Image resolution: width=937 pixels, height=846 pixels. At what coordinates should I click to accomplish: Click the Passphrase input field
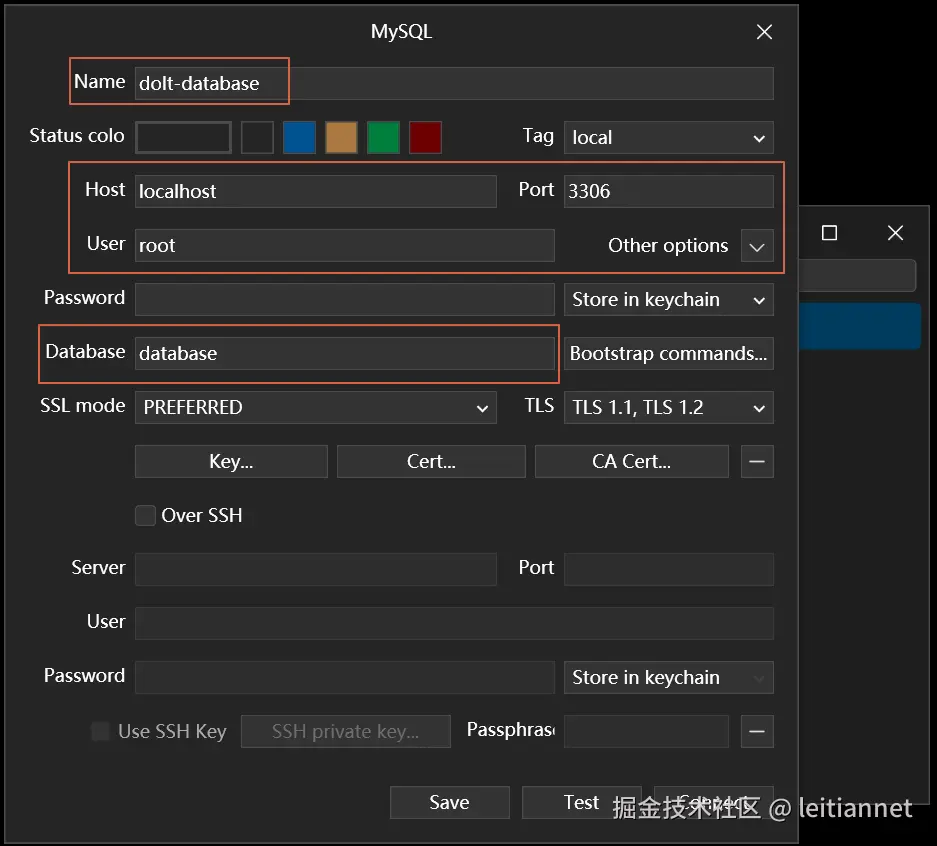pos(647,731)
